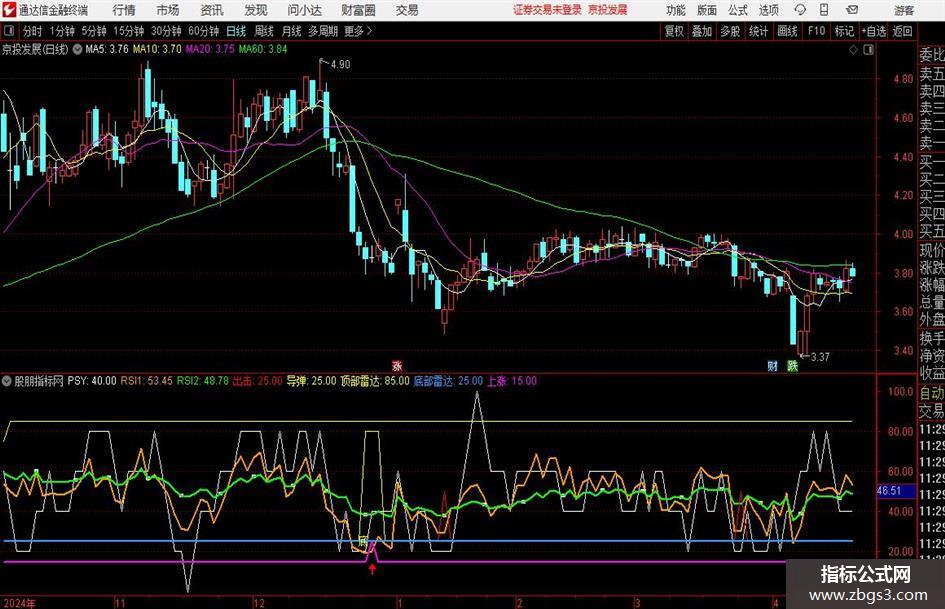Screen dimensions: 945x609
Task: Click the 通达信 red logo icon
Action: pos(9,10)
